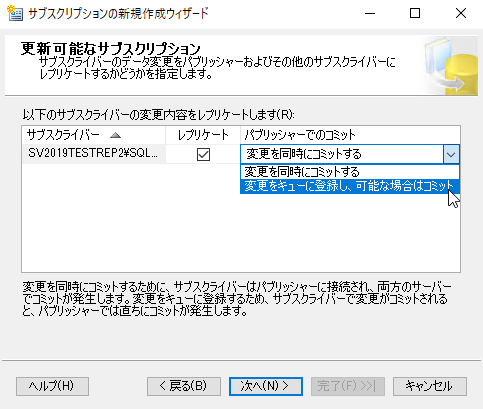This screenshot has height=409, width=483.
Task: Click the wizard icon in the title bar
Action: click(15, 13)
